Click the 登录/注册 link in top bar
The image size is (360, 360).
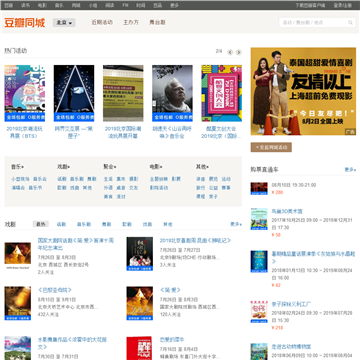343,5
